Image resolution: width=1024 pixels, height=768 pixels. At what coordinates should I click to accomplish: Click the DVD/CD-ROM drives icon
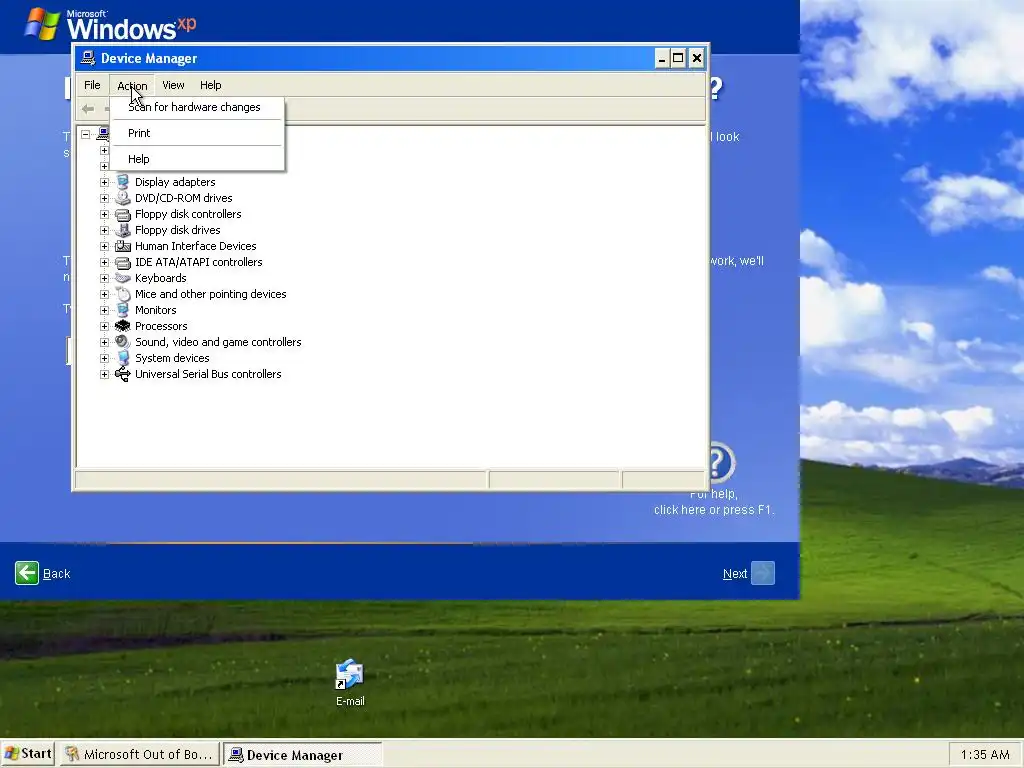[x=123, y=198]
